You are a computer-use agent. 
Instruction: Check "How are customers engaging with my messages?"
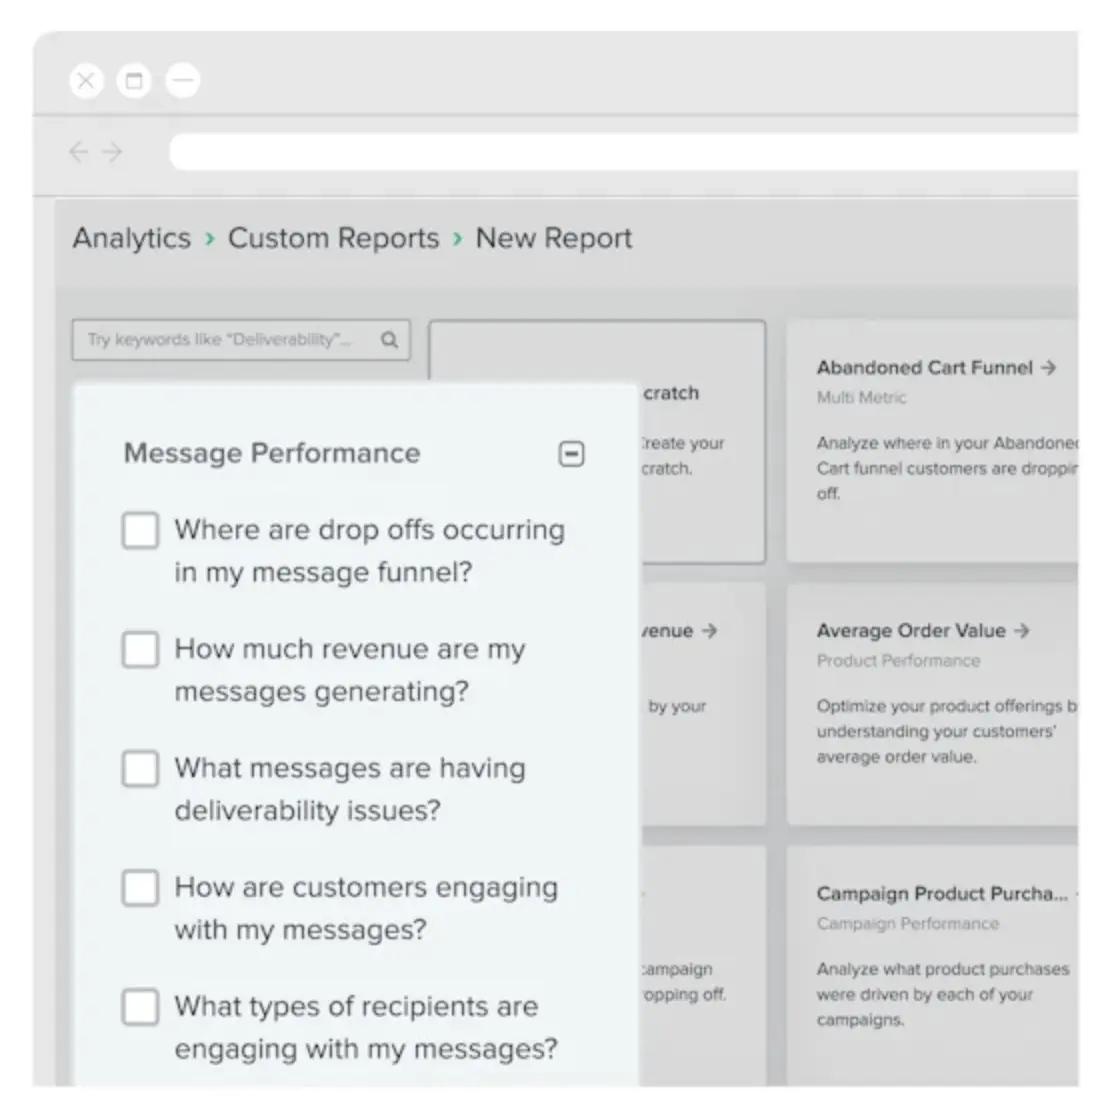coord(140,887)
